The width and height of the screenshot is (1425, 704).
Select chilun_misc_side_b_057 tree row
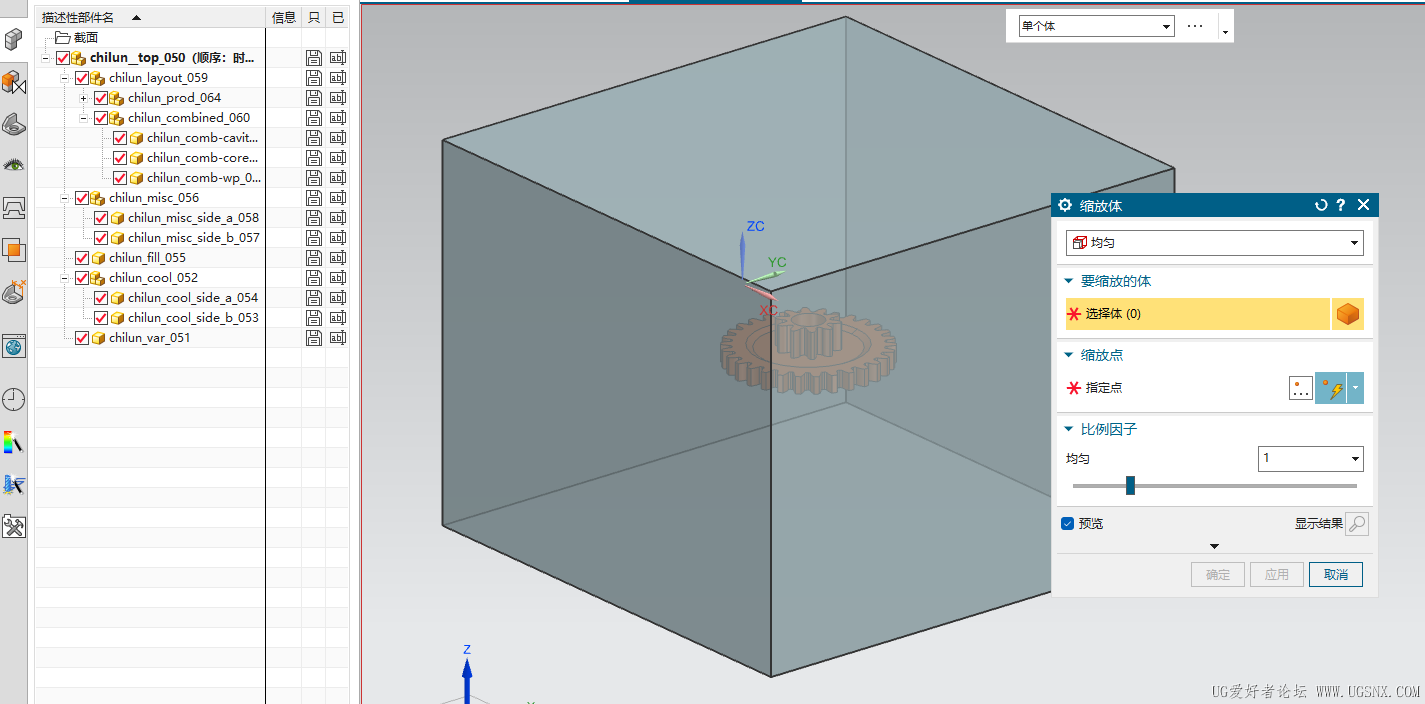click(184, 238)
